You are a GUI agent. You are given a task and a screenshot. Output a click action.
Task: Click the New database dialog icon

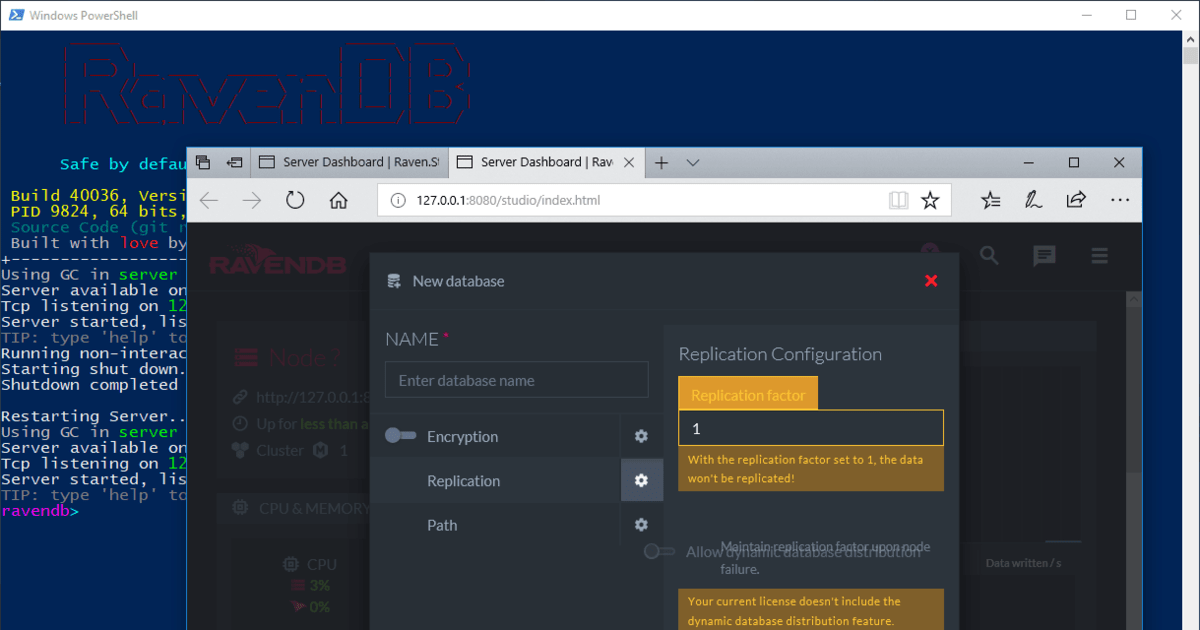tap(394, 281)
